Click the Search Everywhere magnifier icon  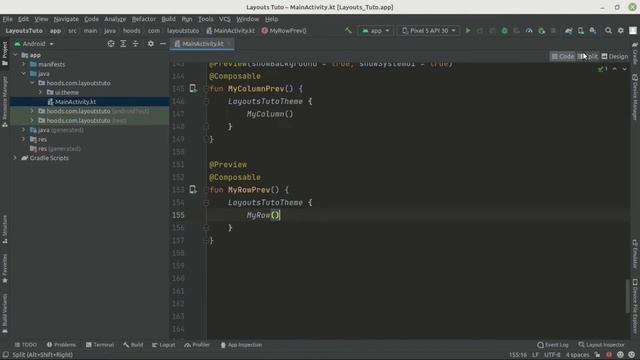608,31
